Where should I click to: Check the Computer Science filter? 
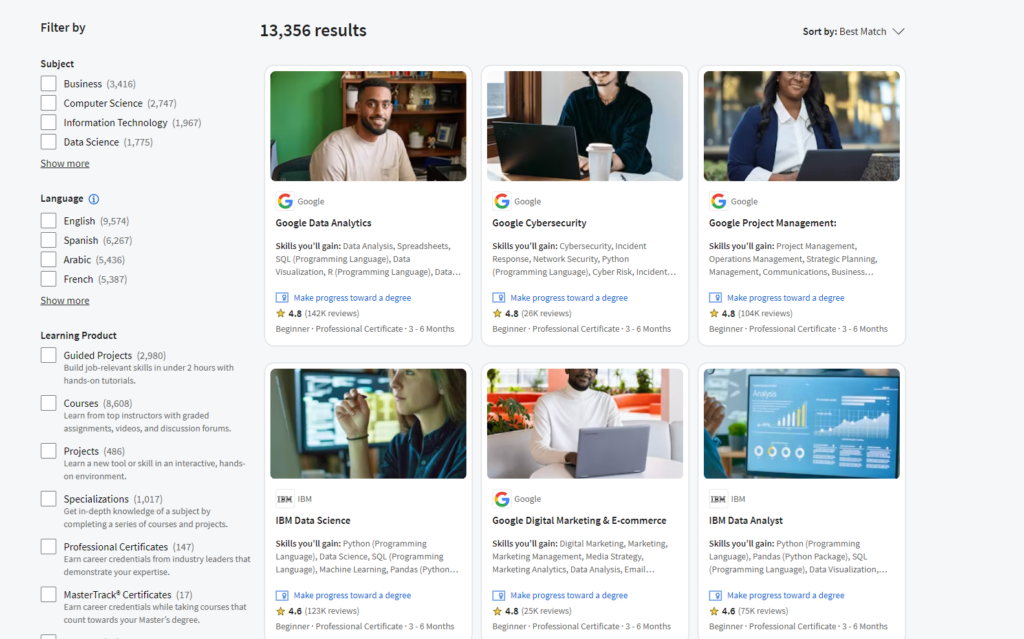pos(48,103)
